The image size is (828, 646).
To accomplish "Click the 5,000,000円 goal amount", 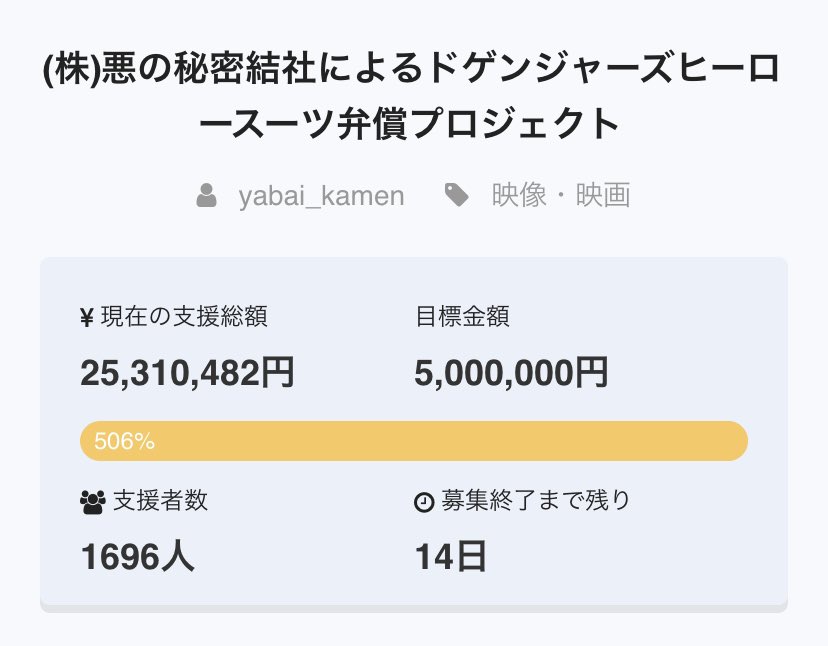I will click(511, 373).
